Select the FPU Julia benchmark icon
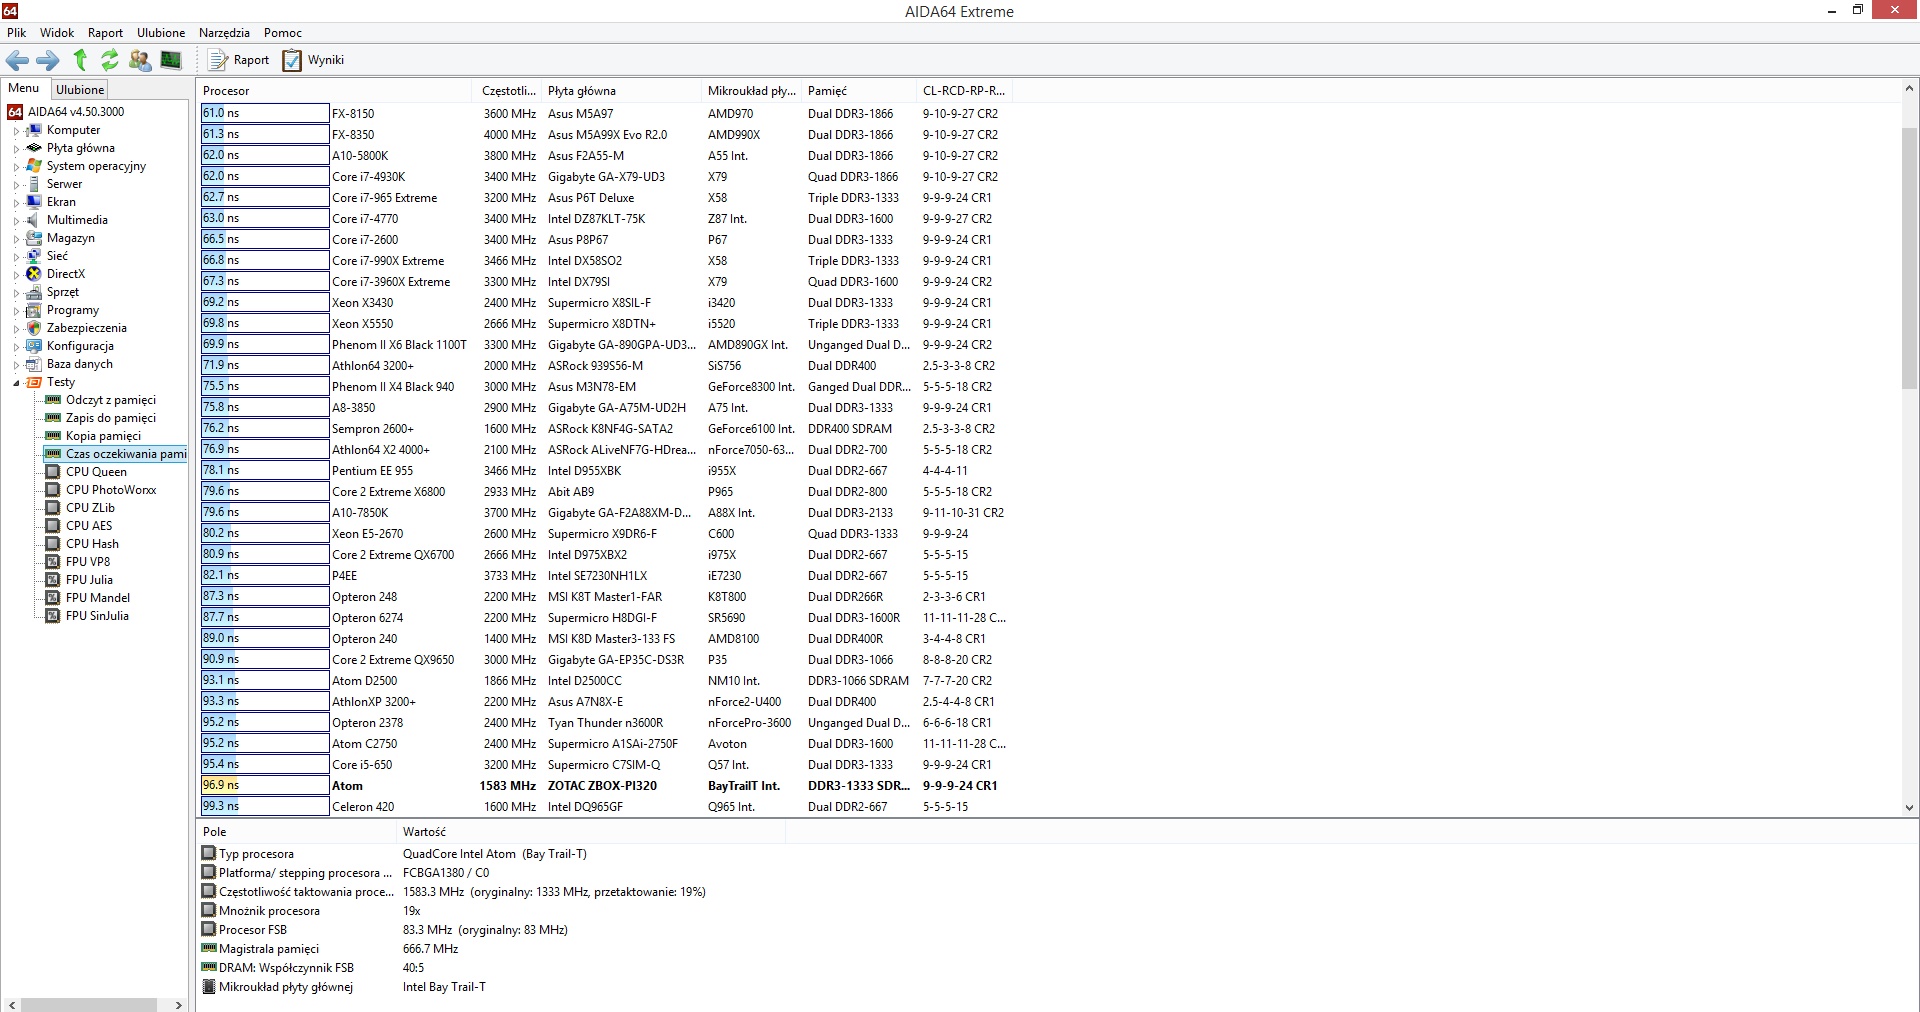Viewport: 1920px width, 1012px height. coord(54,580)
